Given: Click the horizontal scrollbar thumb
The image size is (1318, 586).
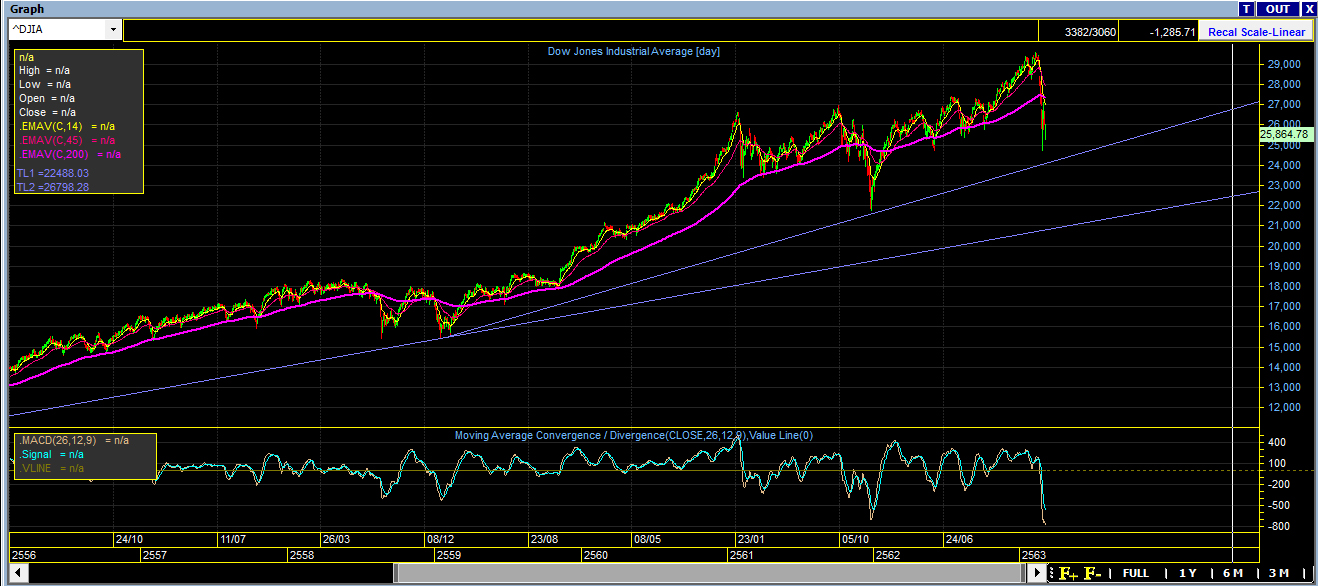Looking at the screenshot, I should coord(710,573).
